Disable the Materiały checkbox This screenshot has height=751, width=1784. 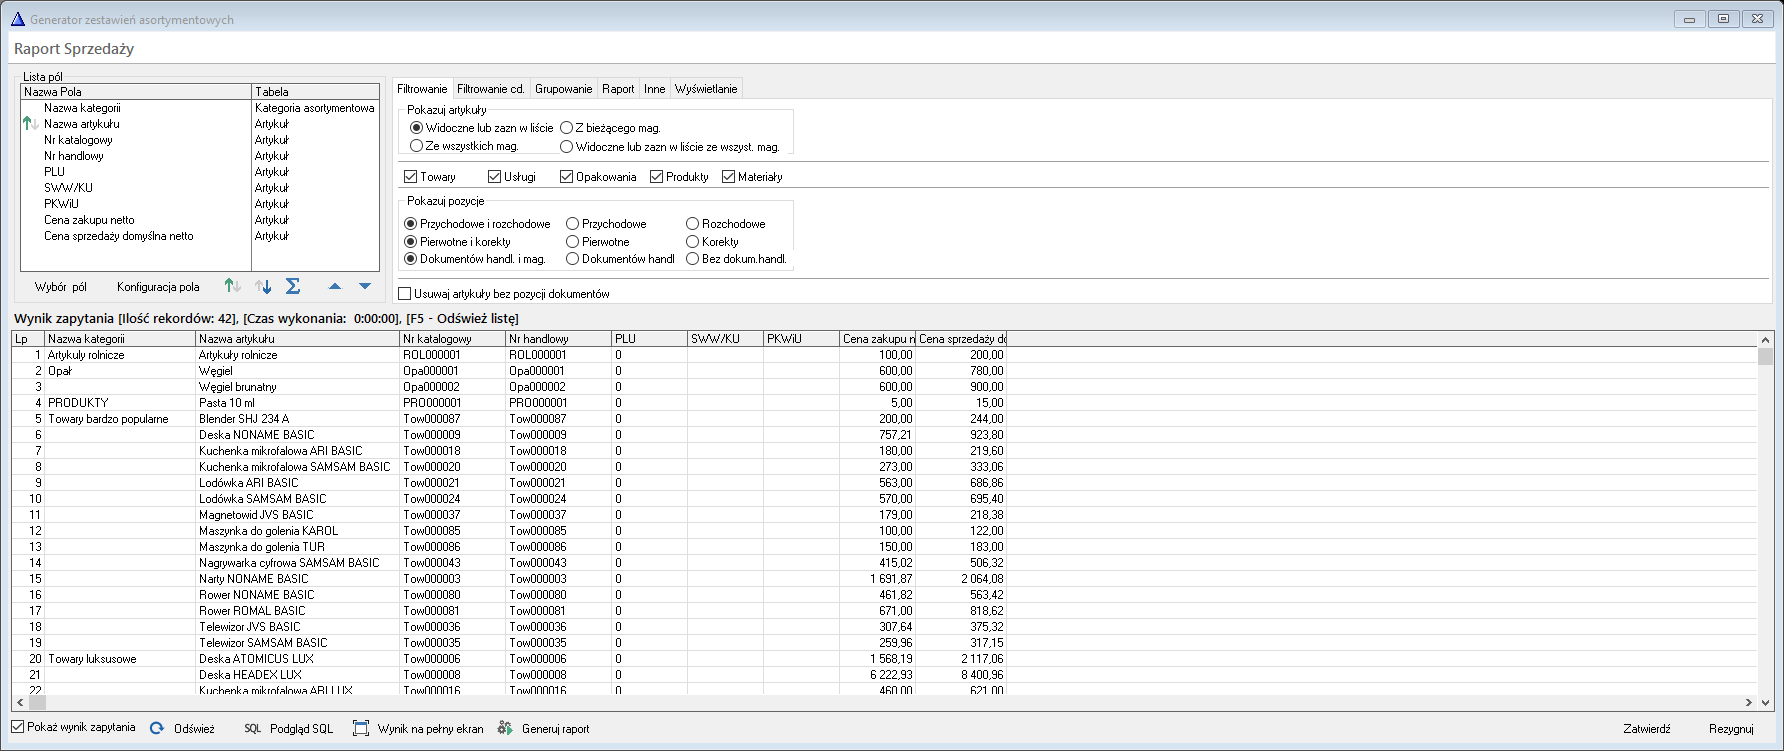(x=728, y=177)
